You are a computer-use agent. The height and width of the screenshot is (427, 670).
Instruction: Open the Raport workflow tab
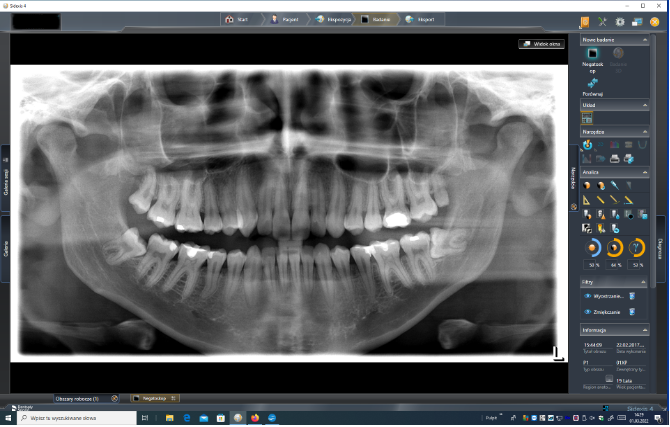(420, 19)
